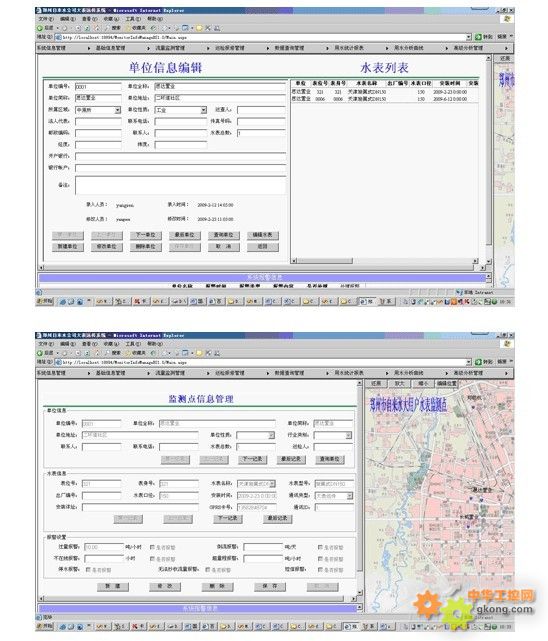
Task: Click 最后单位 button
Action: (x=184, y=235)
